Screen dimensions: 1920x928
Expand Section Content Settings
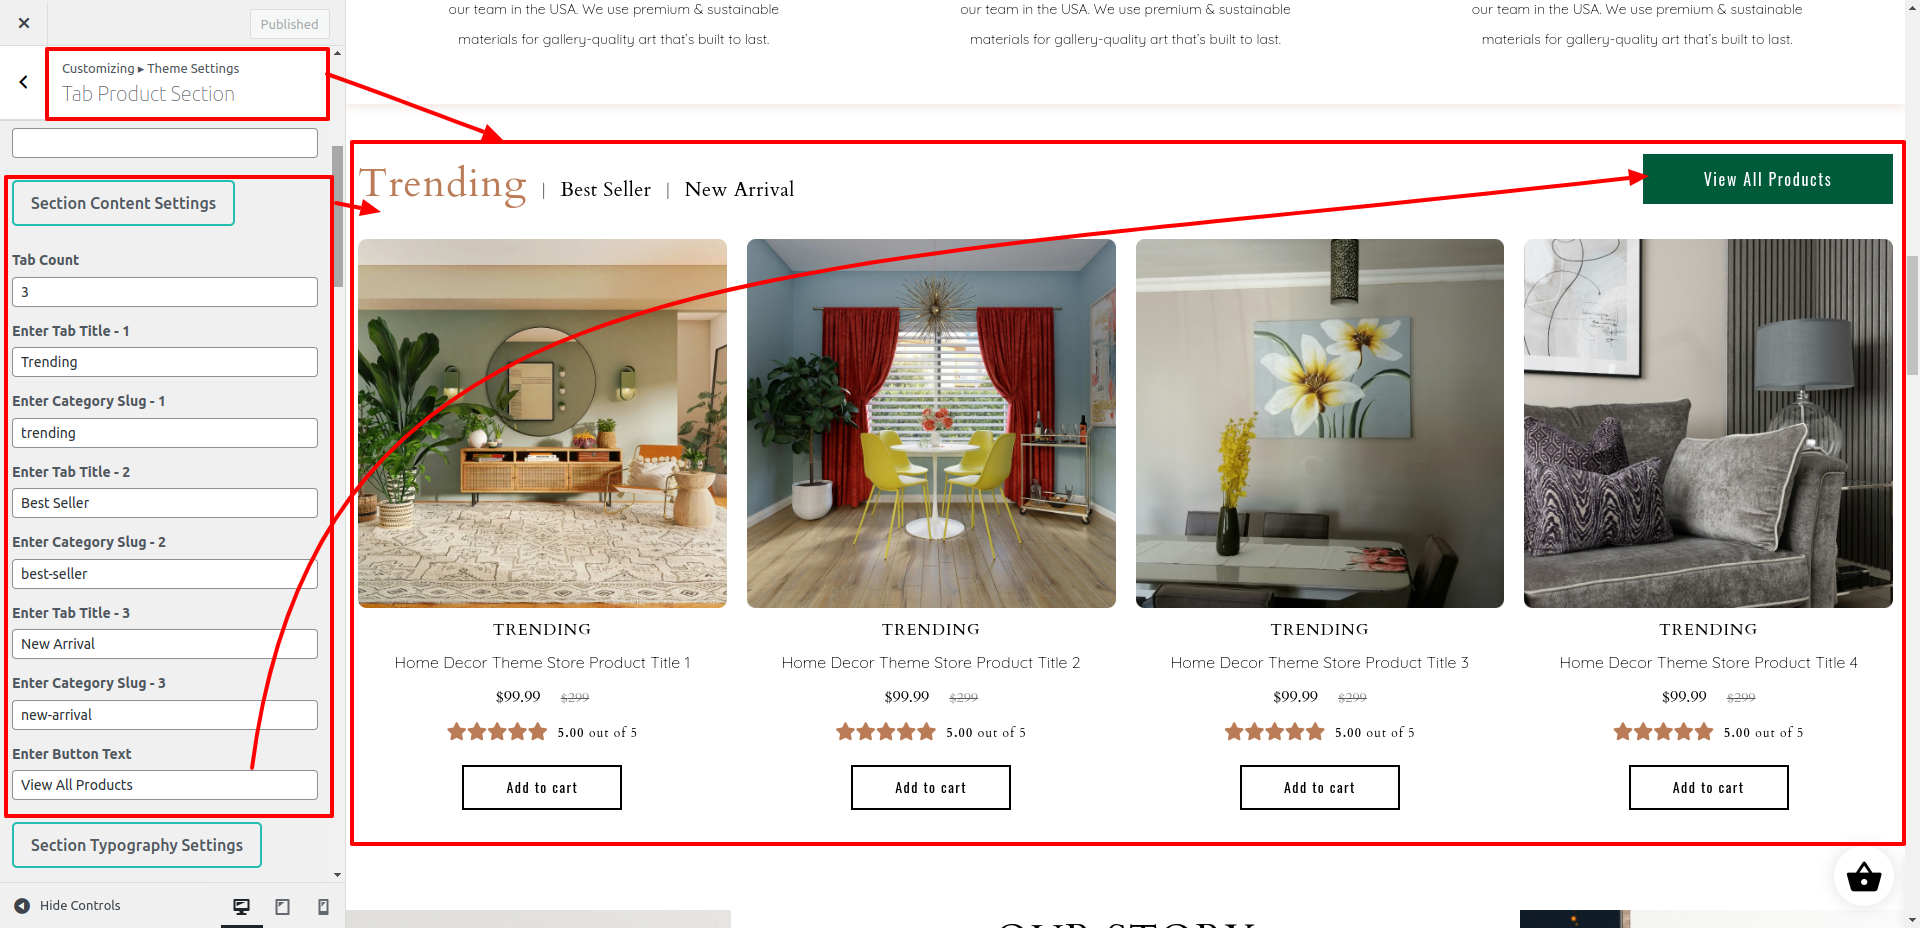tap(123, 203)
